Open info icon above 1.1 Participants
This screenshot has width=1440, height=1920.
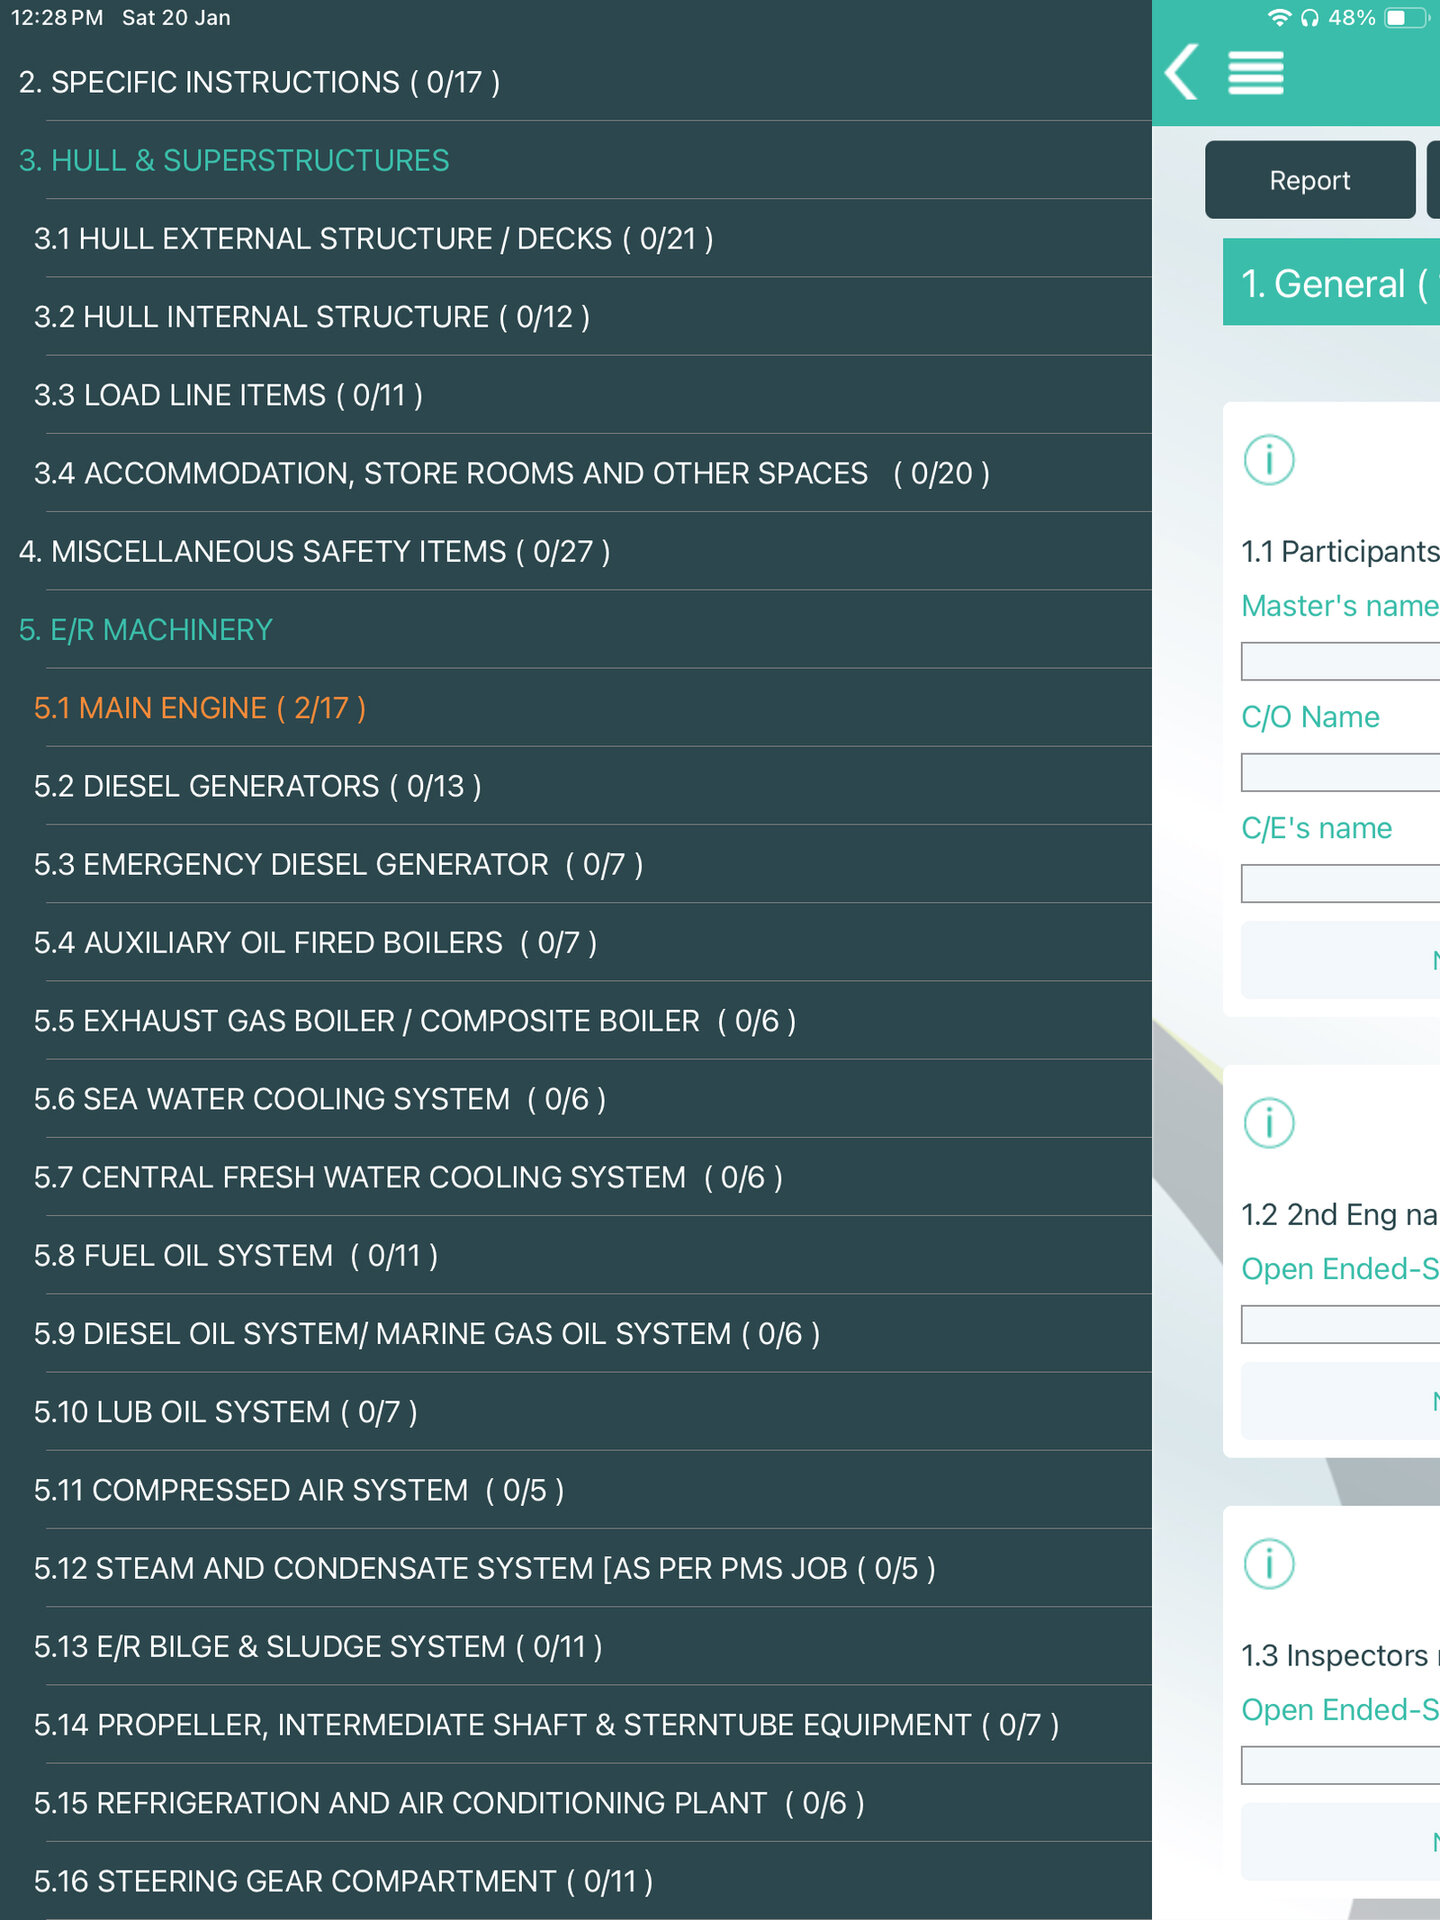coord(1269,460)
